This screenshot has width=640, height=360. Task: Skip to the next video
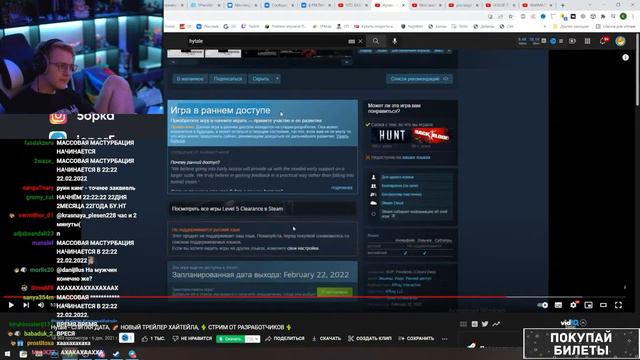[x=26, y=305]
